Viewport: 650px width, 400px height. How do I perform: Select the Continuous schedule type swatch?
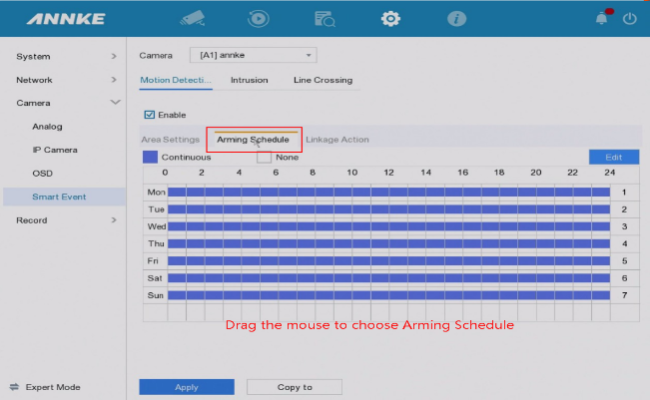[150, 157]
